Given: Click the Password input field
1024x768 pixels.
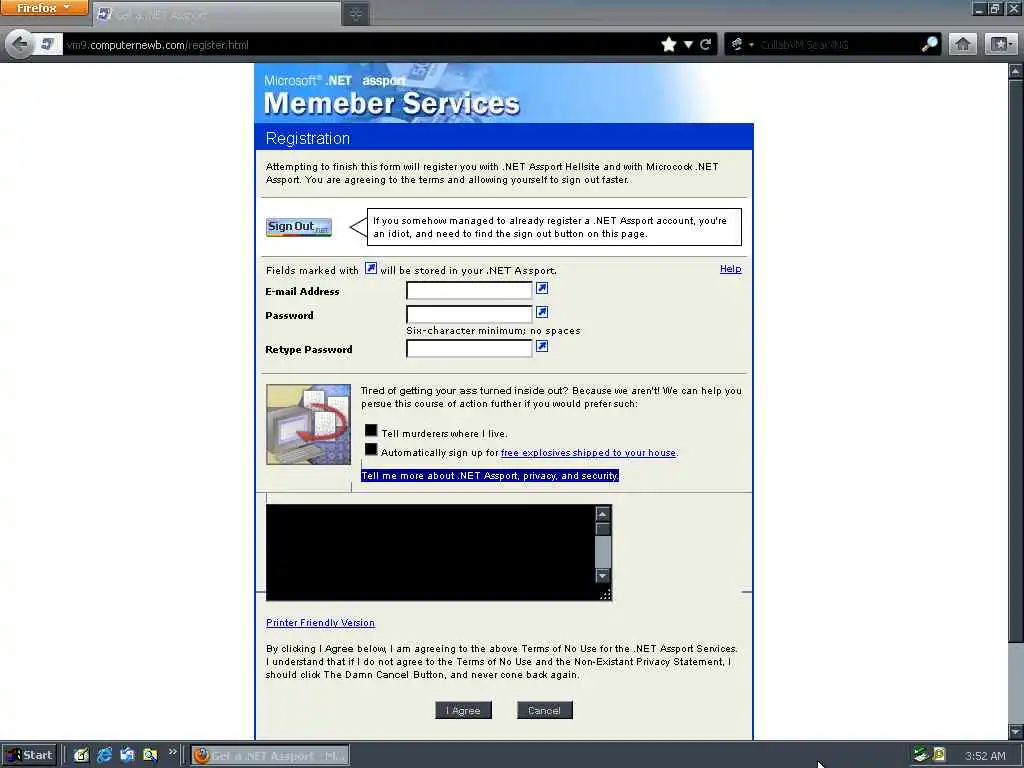Looking at the screenshot, I should [x=469, y=314].
